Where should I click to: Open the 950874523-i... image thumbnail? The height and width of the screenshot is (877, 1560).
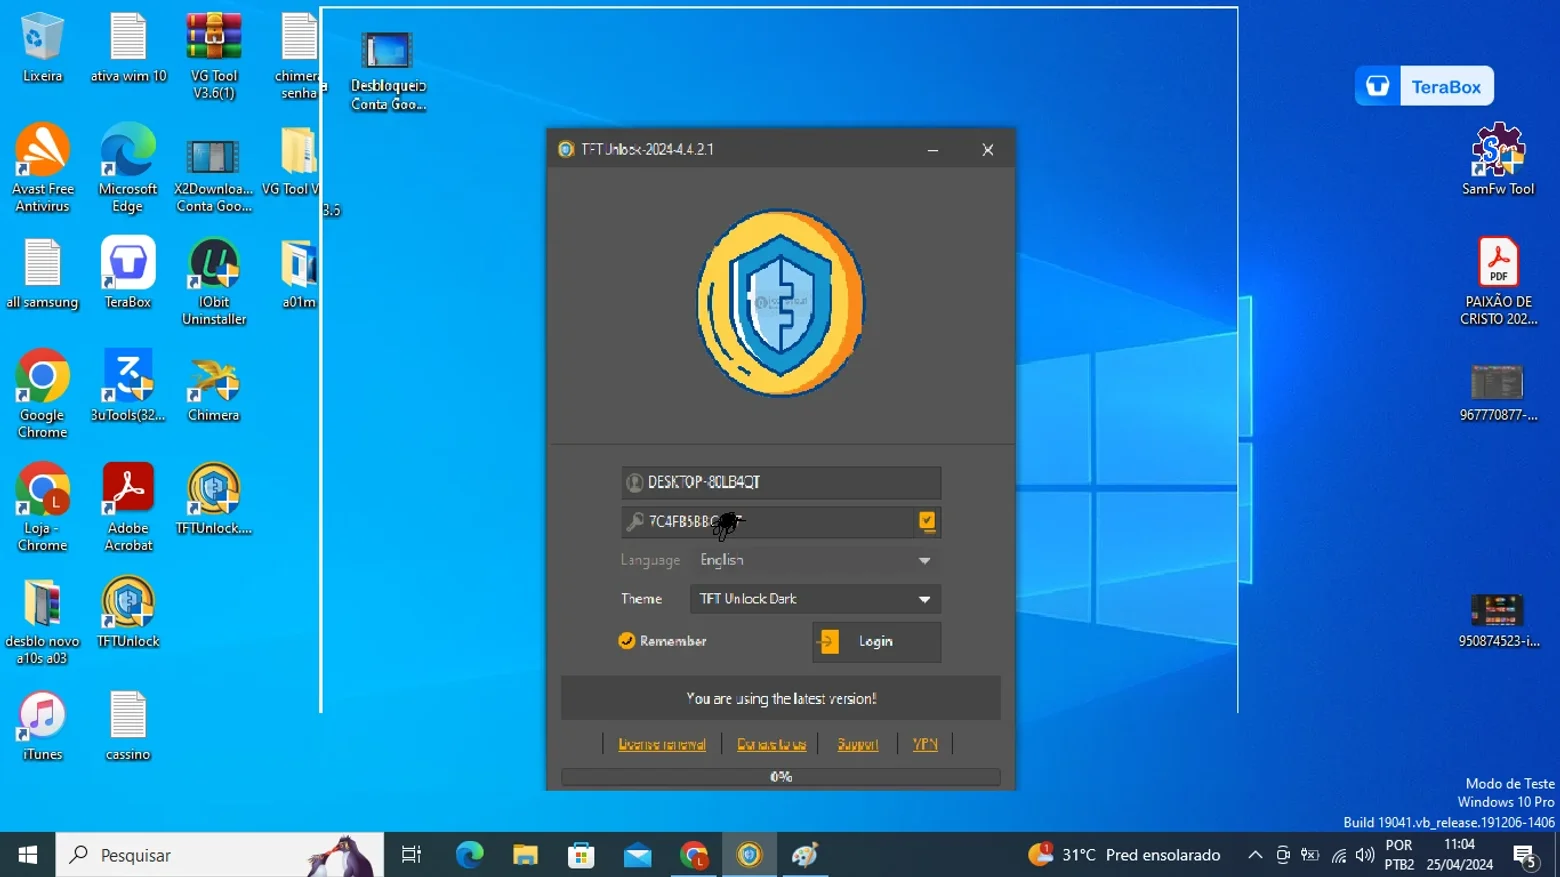(1497, 619)
